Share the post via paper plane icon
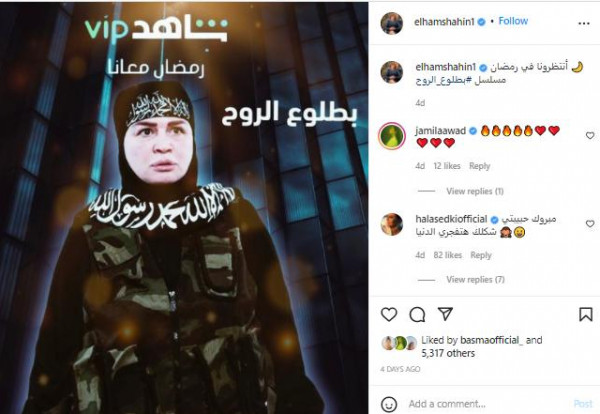The height and width of the screenshot is (414, 600). coord(445,314)
